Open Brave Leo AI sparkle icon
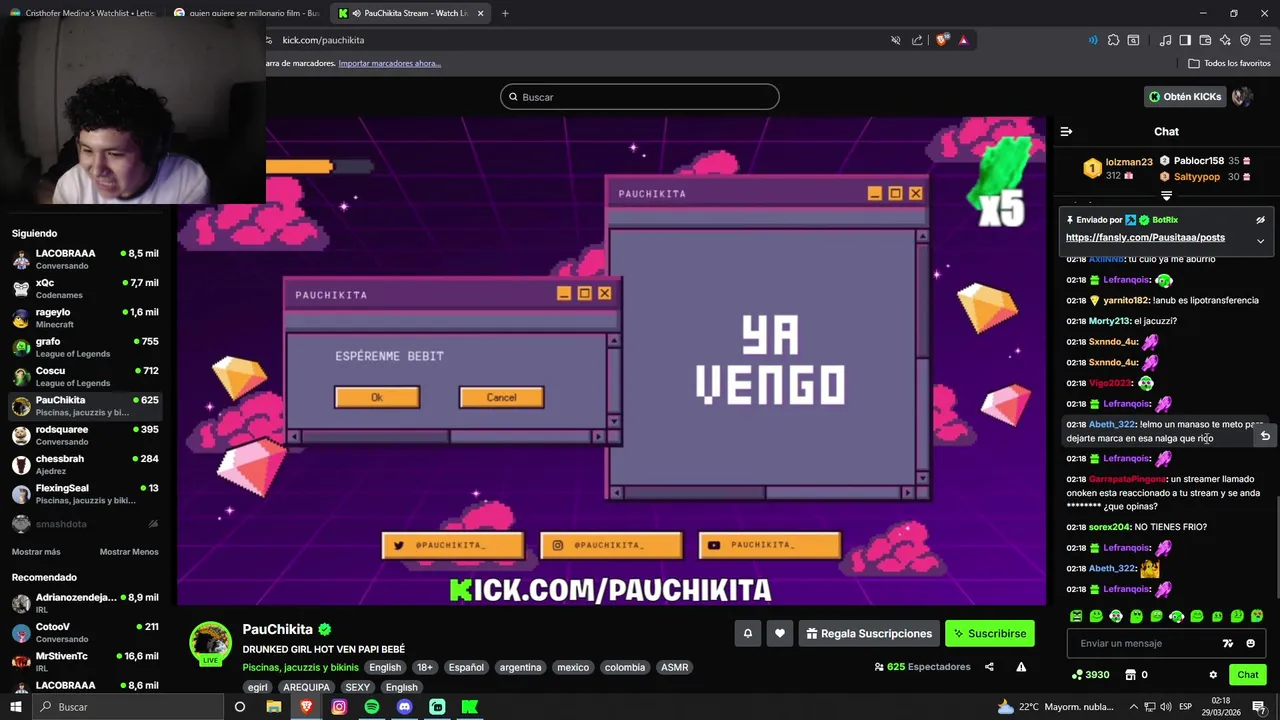The image size is (1280, 720). 1225,40
